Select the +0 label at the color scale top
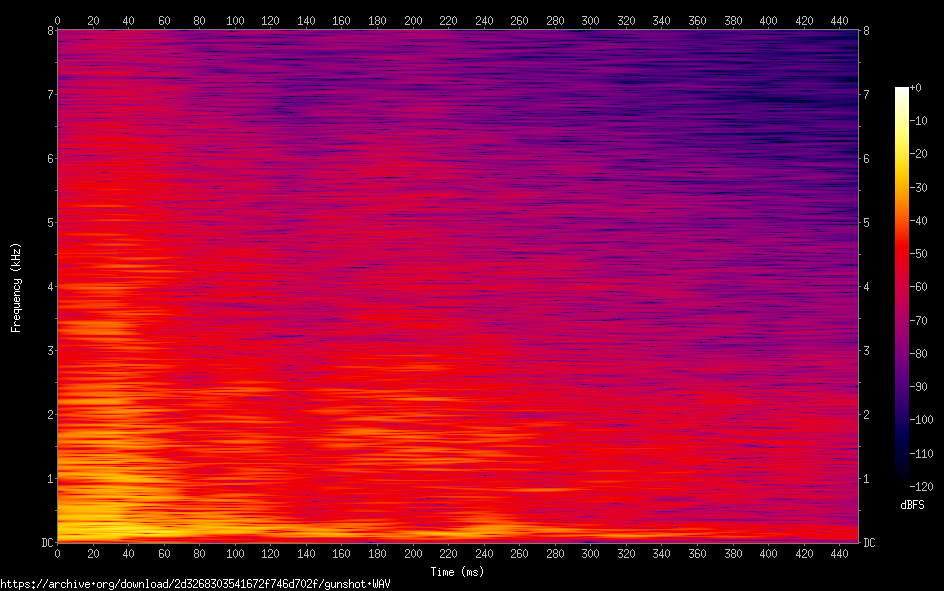 916,89
